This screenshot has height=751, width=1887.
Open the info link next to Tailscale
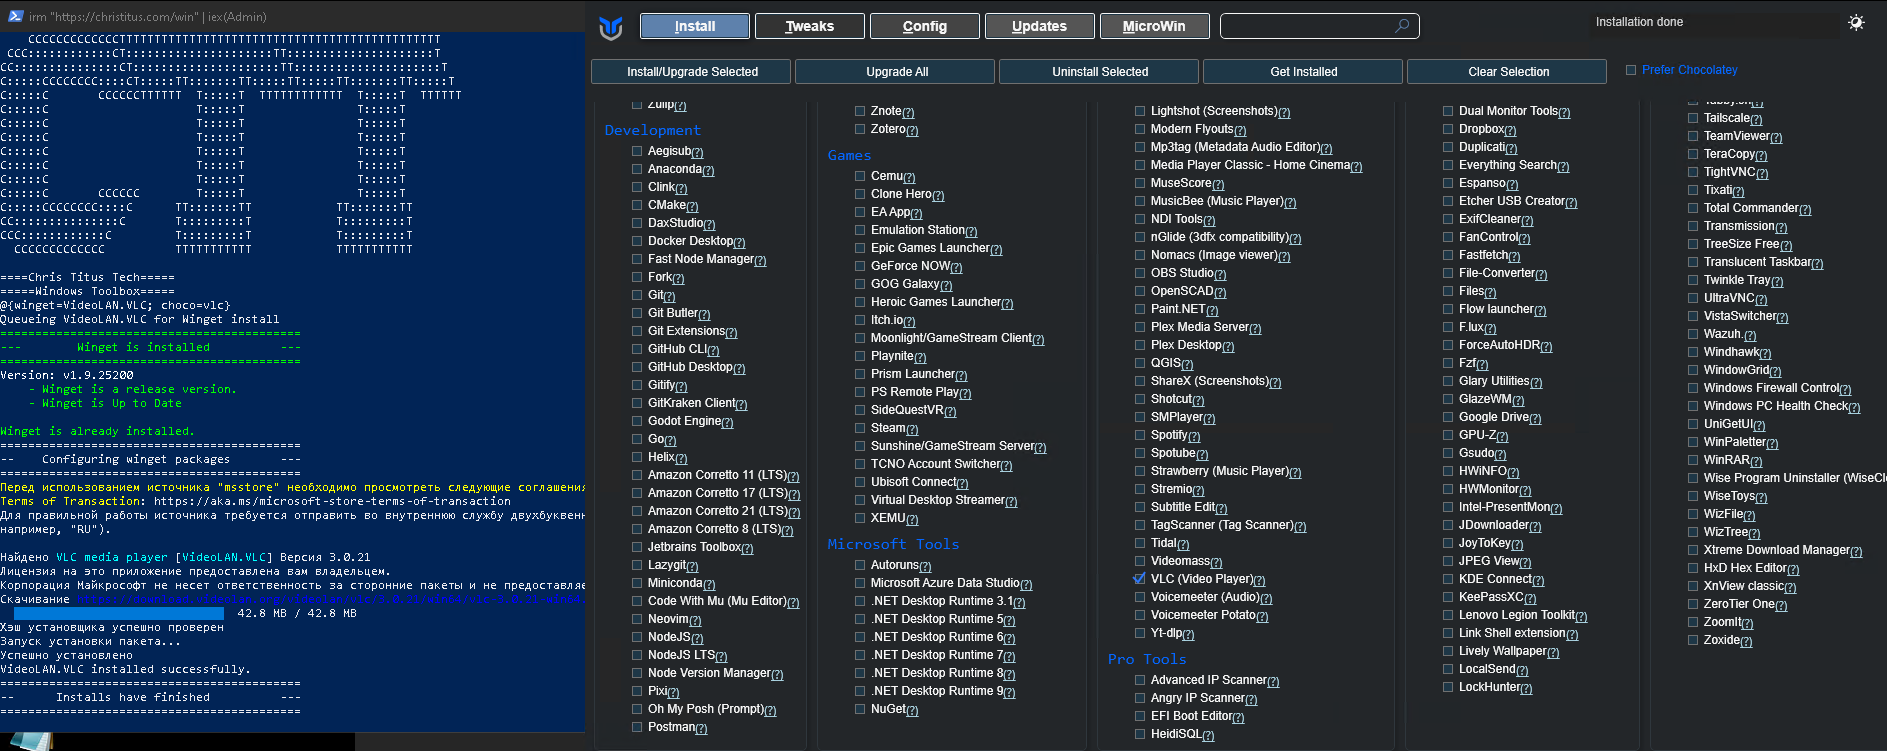(1756, 120)
